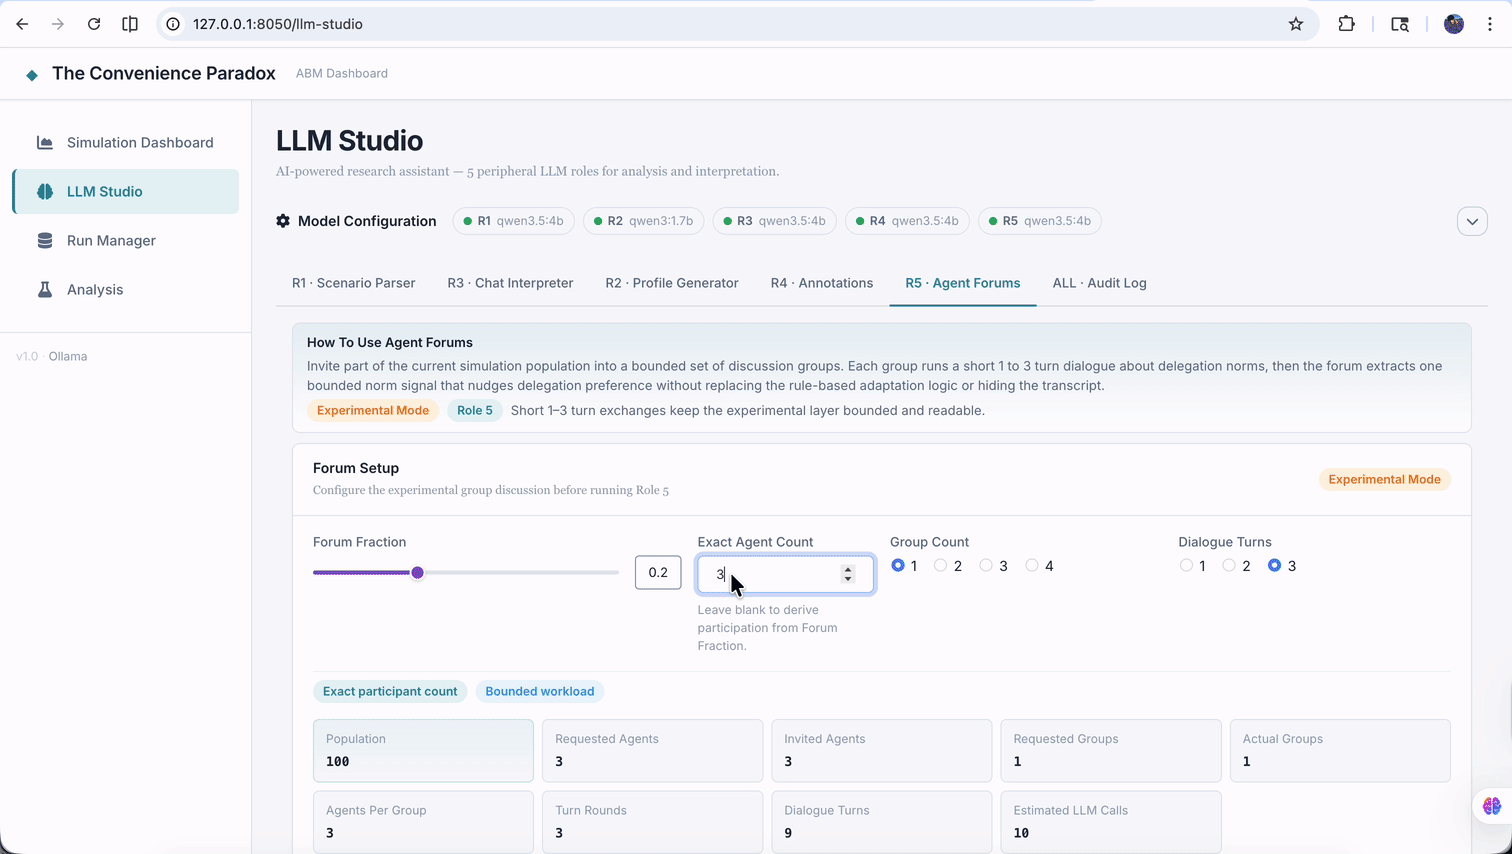The width and height of the screenshot is (1512, 854).
Task: Go back to the previous browser page
Action: click(22, 24)
